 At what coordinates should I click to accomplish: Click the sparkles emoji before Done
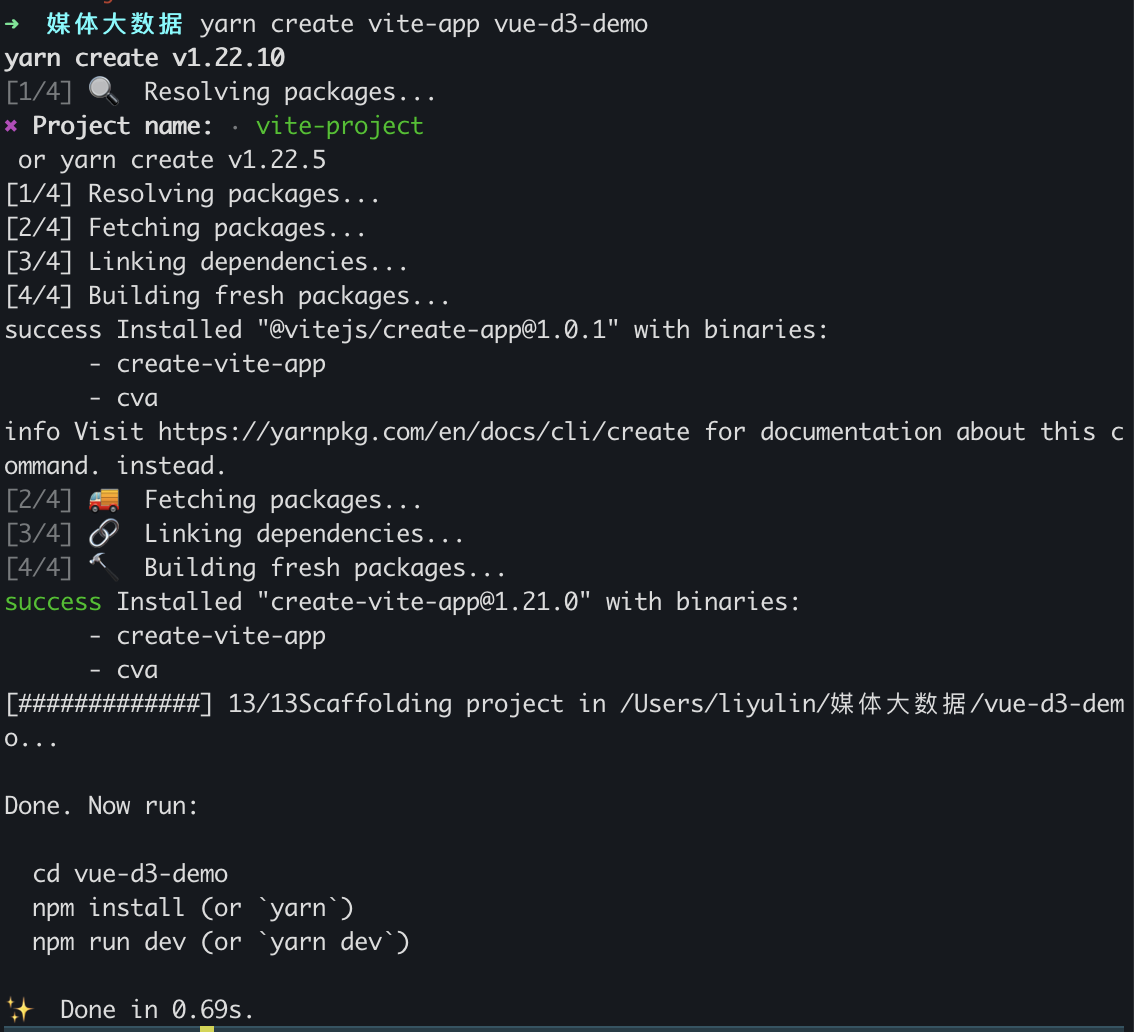(19, 1010)
